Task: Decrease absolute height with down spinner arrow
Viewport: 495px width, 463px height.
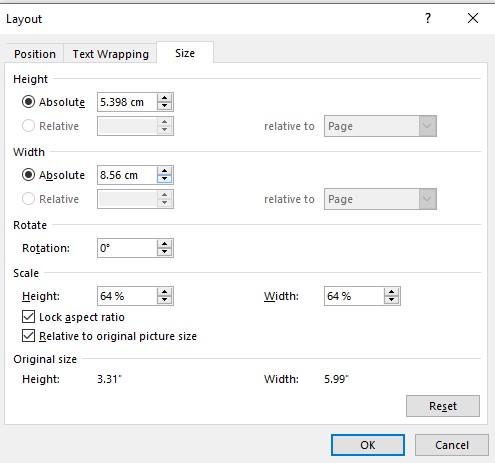Action: point(164,106)
